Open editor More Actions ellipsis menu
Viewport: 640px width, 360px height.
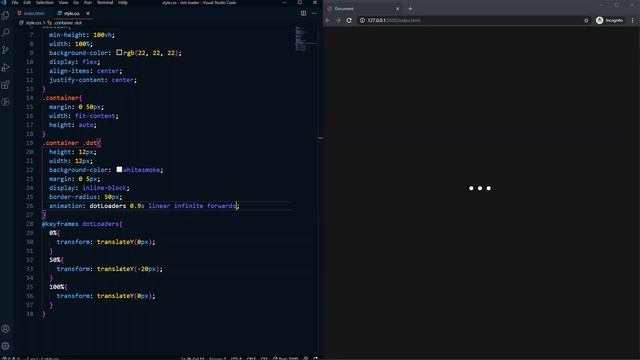pos(314,13)
